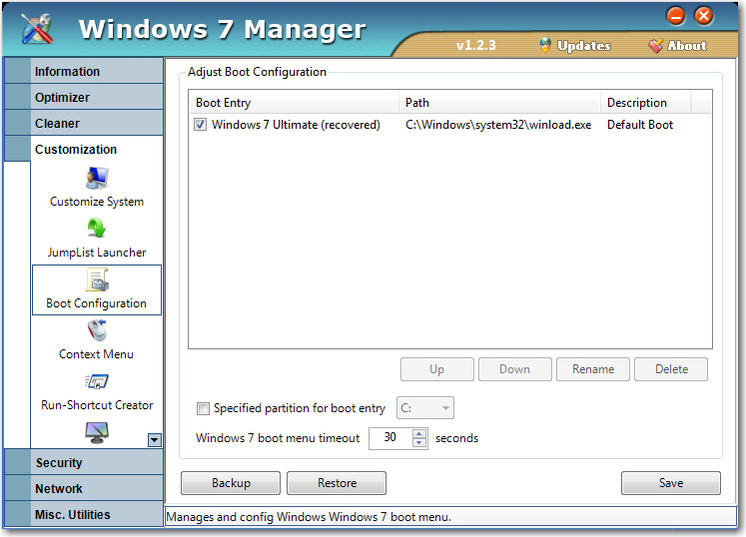This screenshot has width=746, height=537.
Task: Click the Up button
Action: point(437,369)
